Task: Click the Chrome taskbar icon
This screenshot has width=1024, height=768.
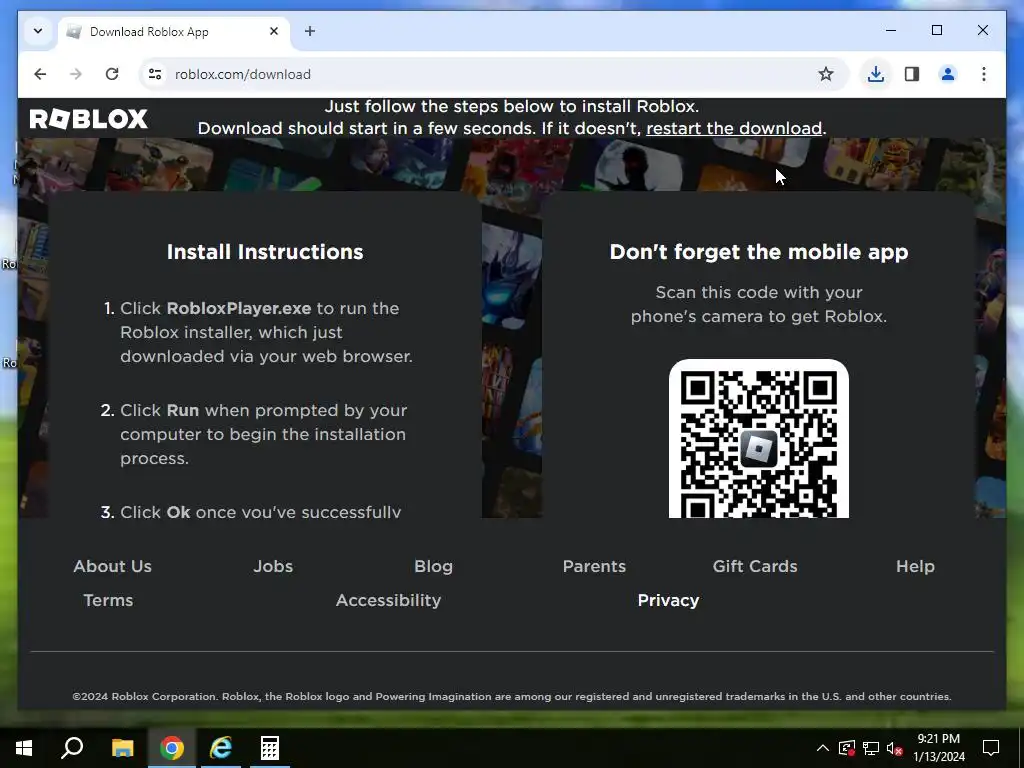Action: pos(172,748)
